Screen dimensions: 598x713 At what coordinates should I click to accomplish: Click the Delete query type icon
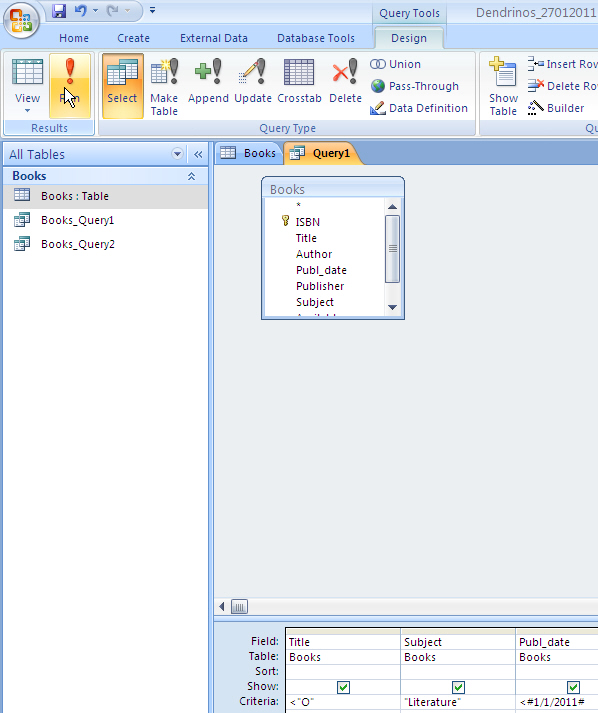click(345, 81)
